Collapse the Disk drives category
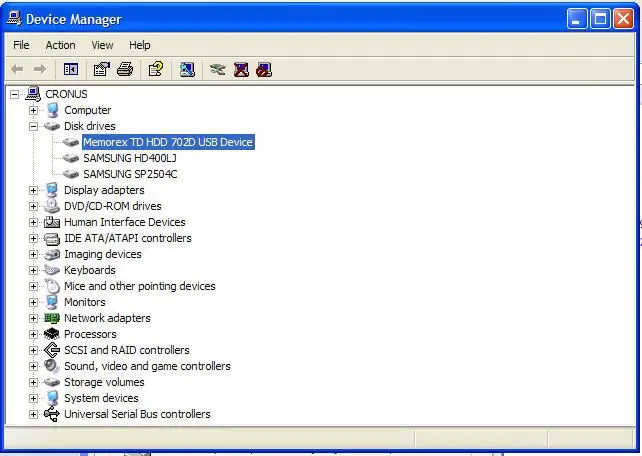The height and width of the screenshot is (456, 642). click(34, 126)
